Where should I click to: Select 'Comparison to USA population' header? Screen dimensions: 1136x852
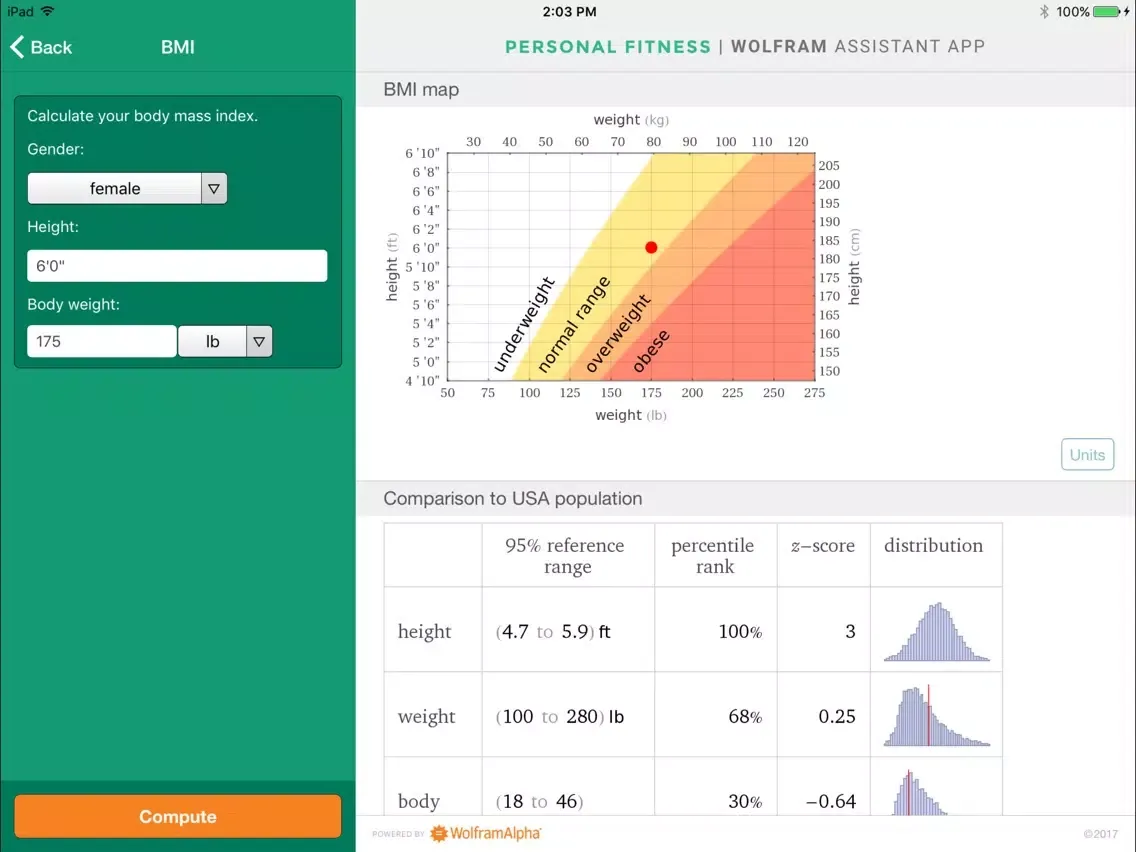(x=512, y=498)
